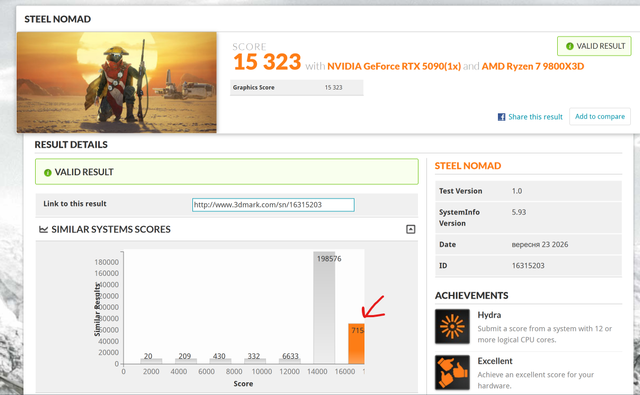Click the Hydra achievement icon
Viewport: 640px width, 395px height.
coord(452,326)
